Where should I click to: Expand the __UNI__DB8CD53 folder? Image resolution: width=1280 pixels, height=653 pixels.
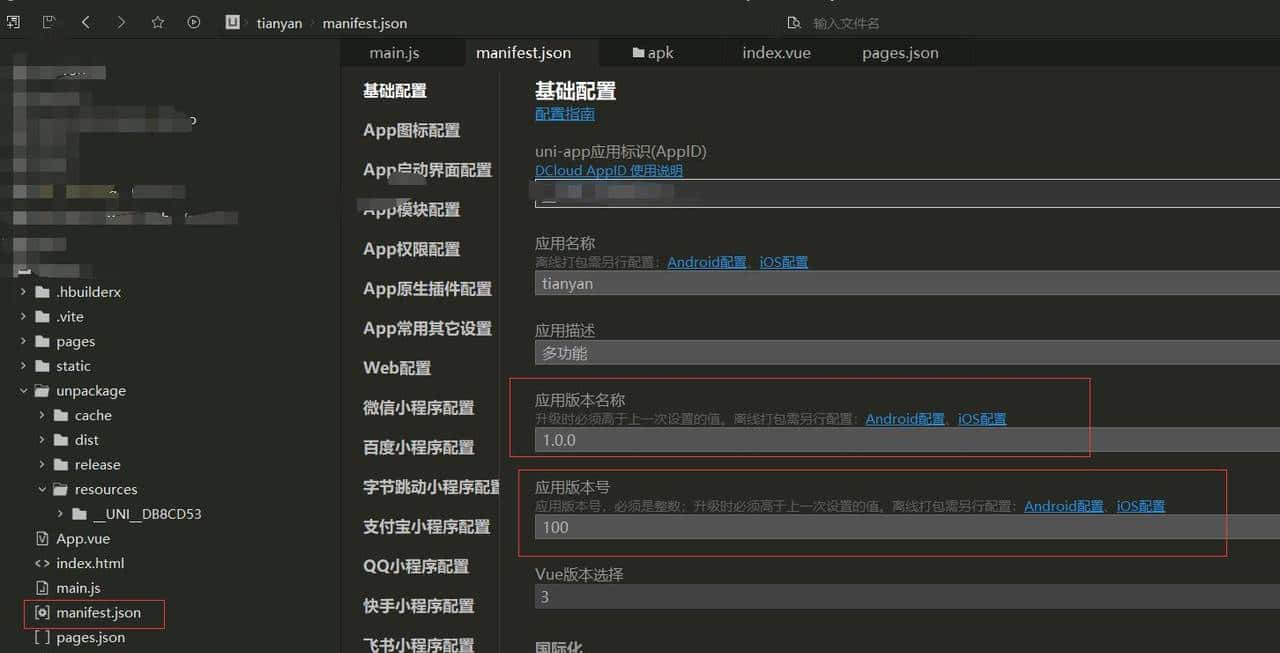[59, 513]
